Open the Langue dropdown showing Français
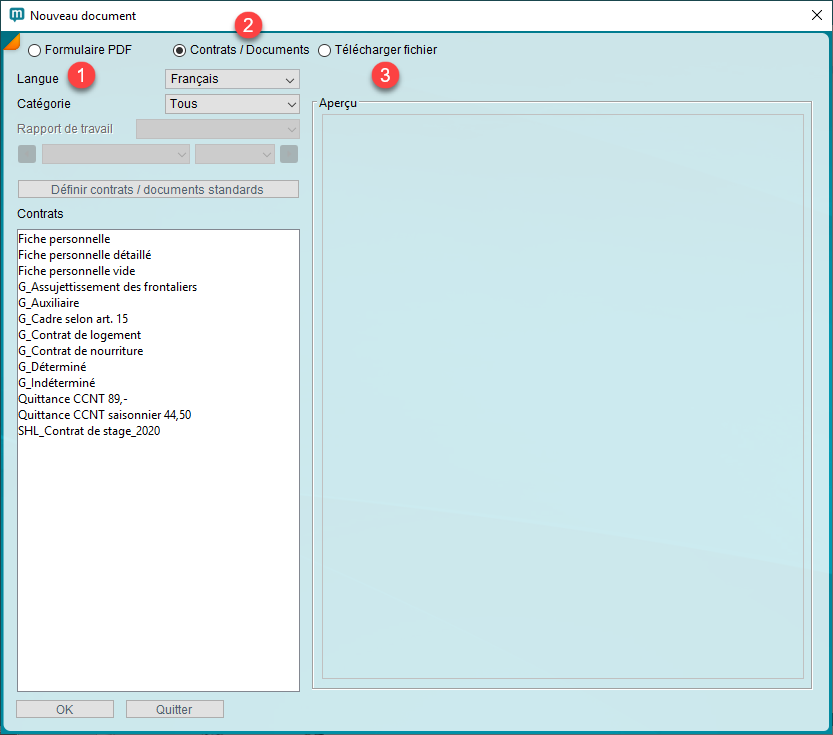The height and width of the screenshot is (735, 833). pyautogui.click(x=232, y=79)
